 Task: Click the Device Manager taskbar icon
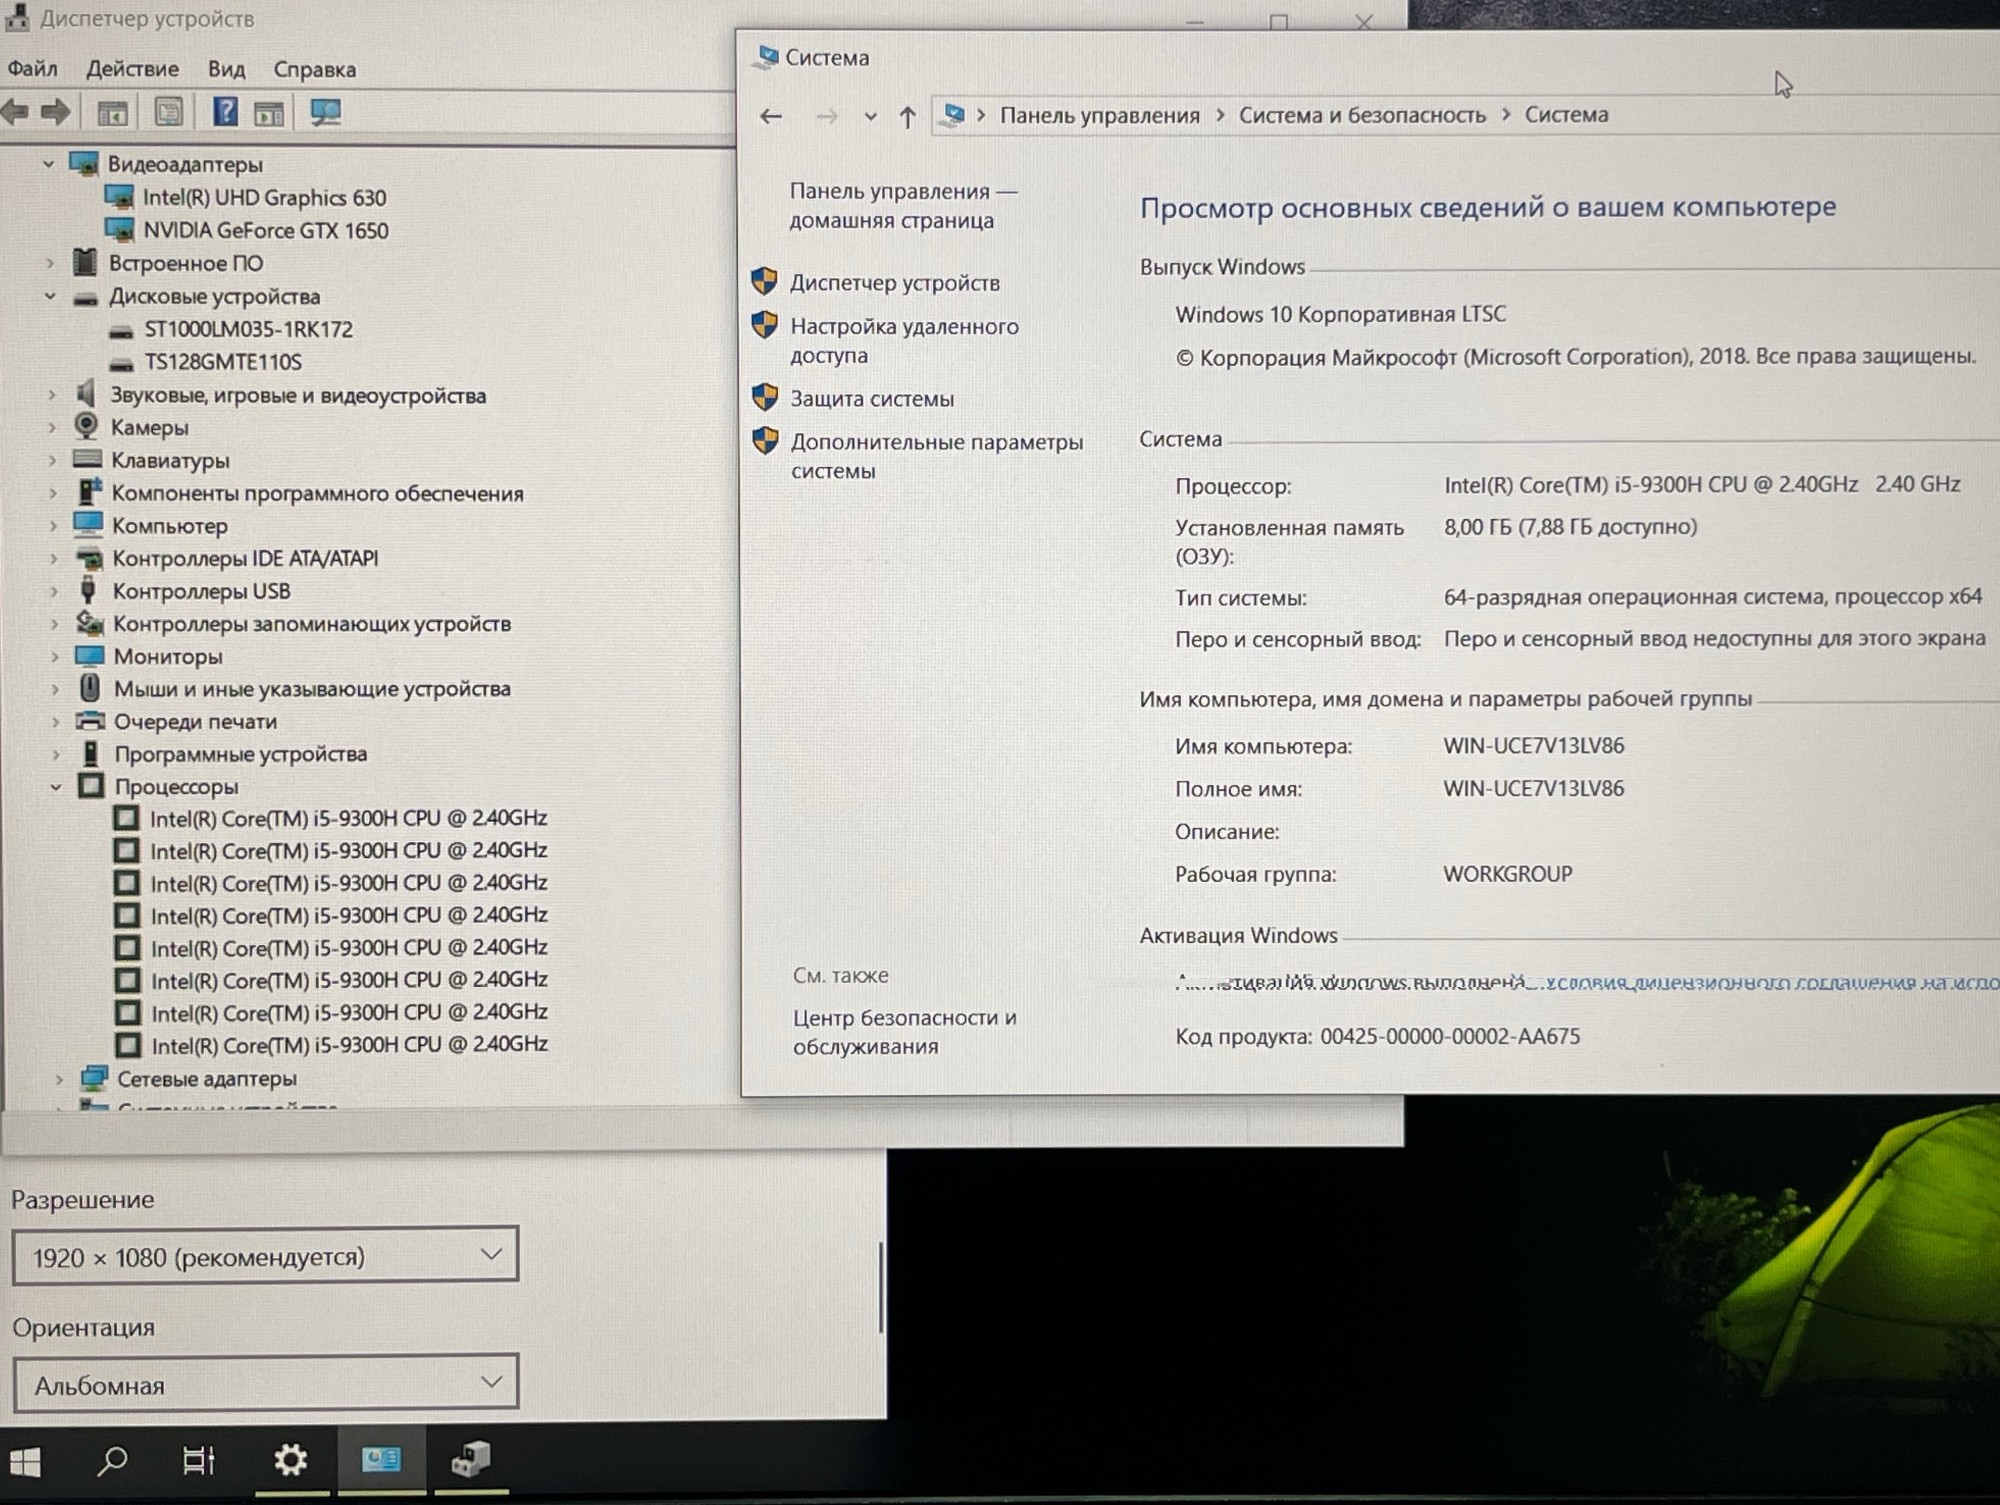[470, 1460]
